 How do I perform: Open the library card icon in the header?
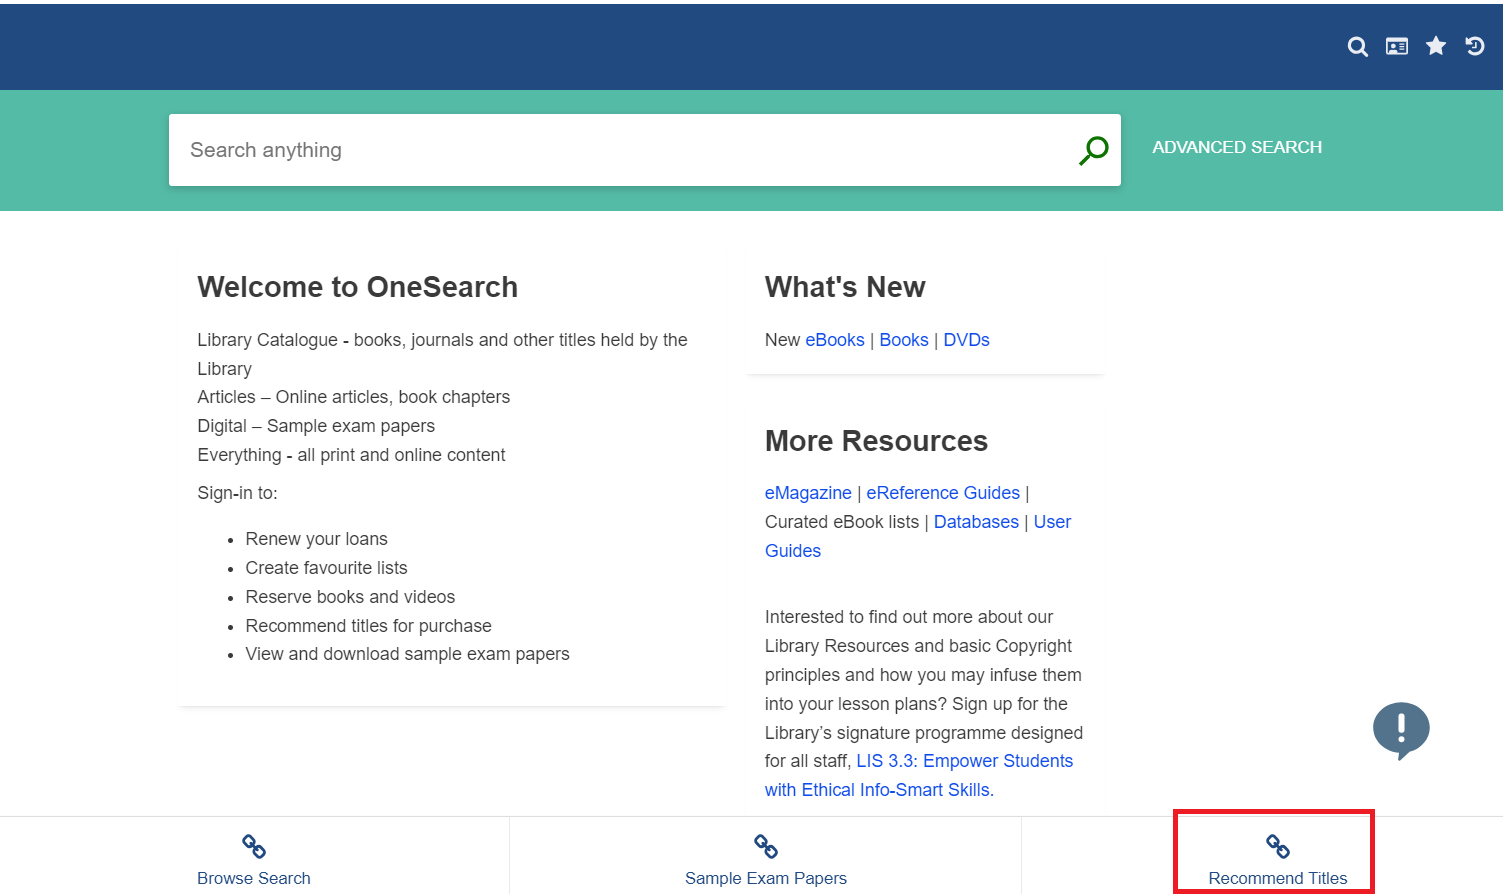point(1396,46)
